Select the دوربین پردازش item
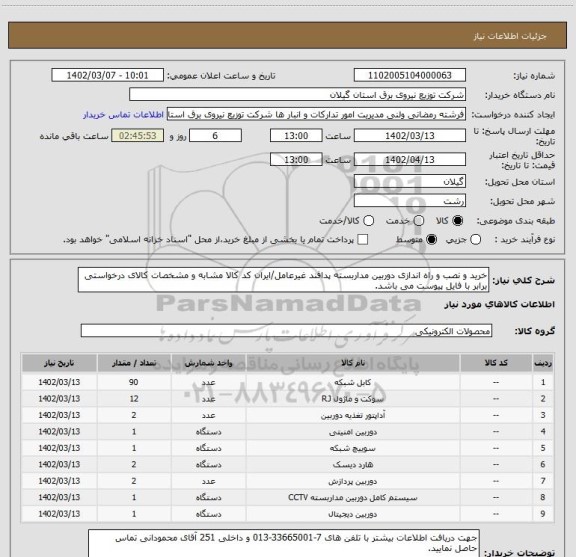The image size is (576, 557). click(x=353, y=481)
